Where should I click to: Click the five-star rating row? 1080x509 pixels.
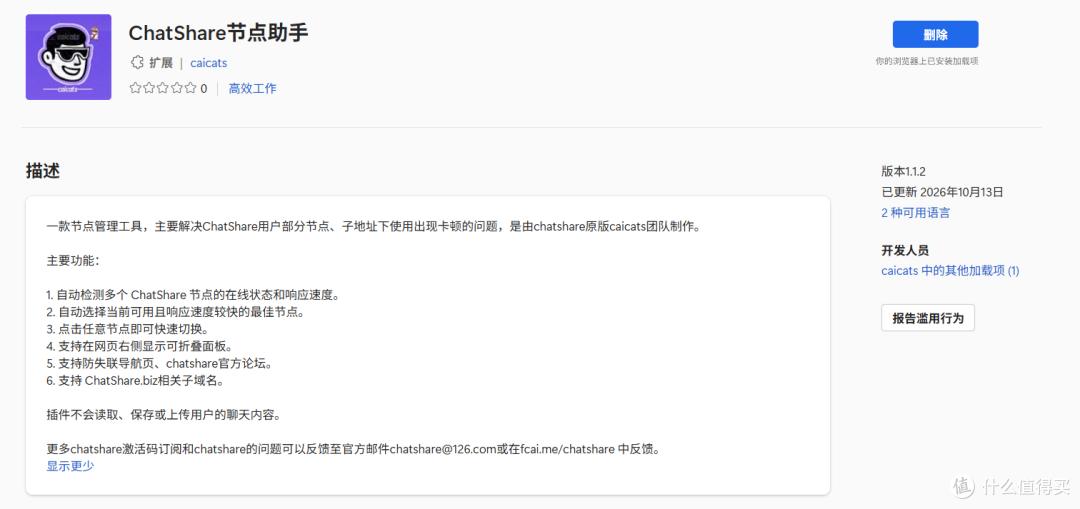tap(163, 88)
